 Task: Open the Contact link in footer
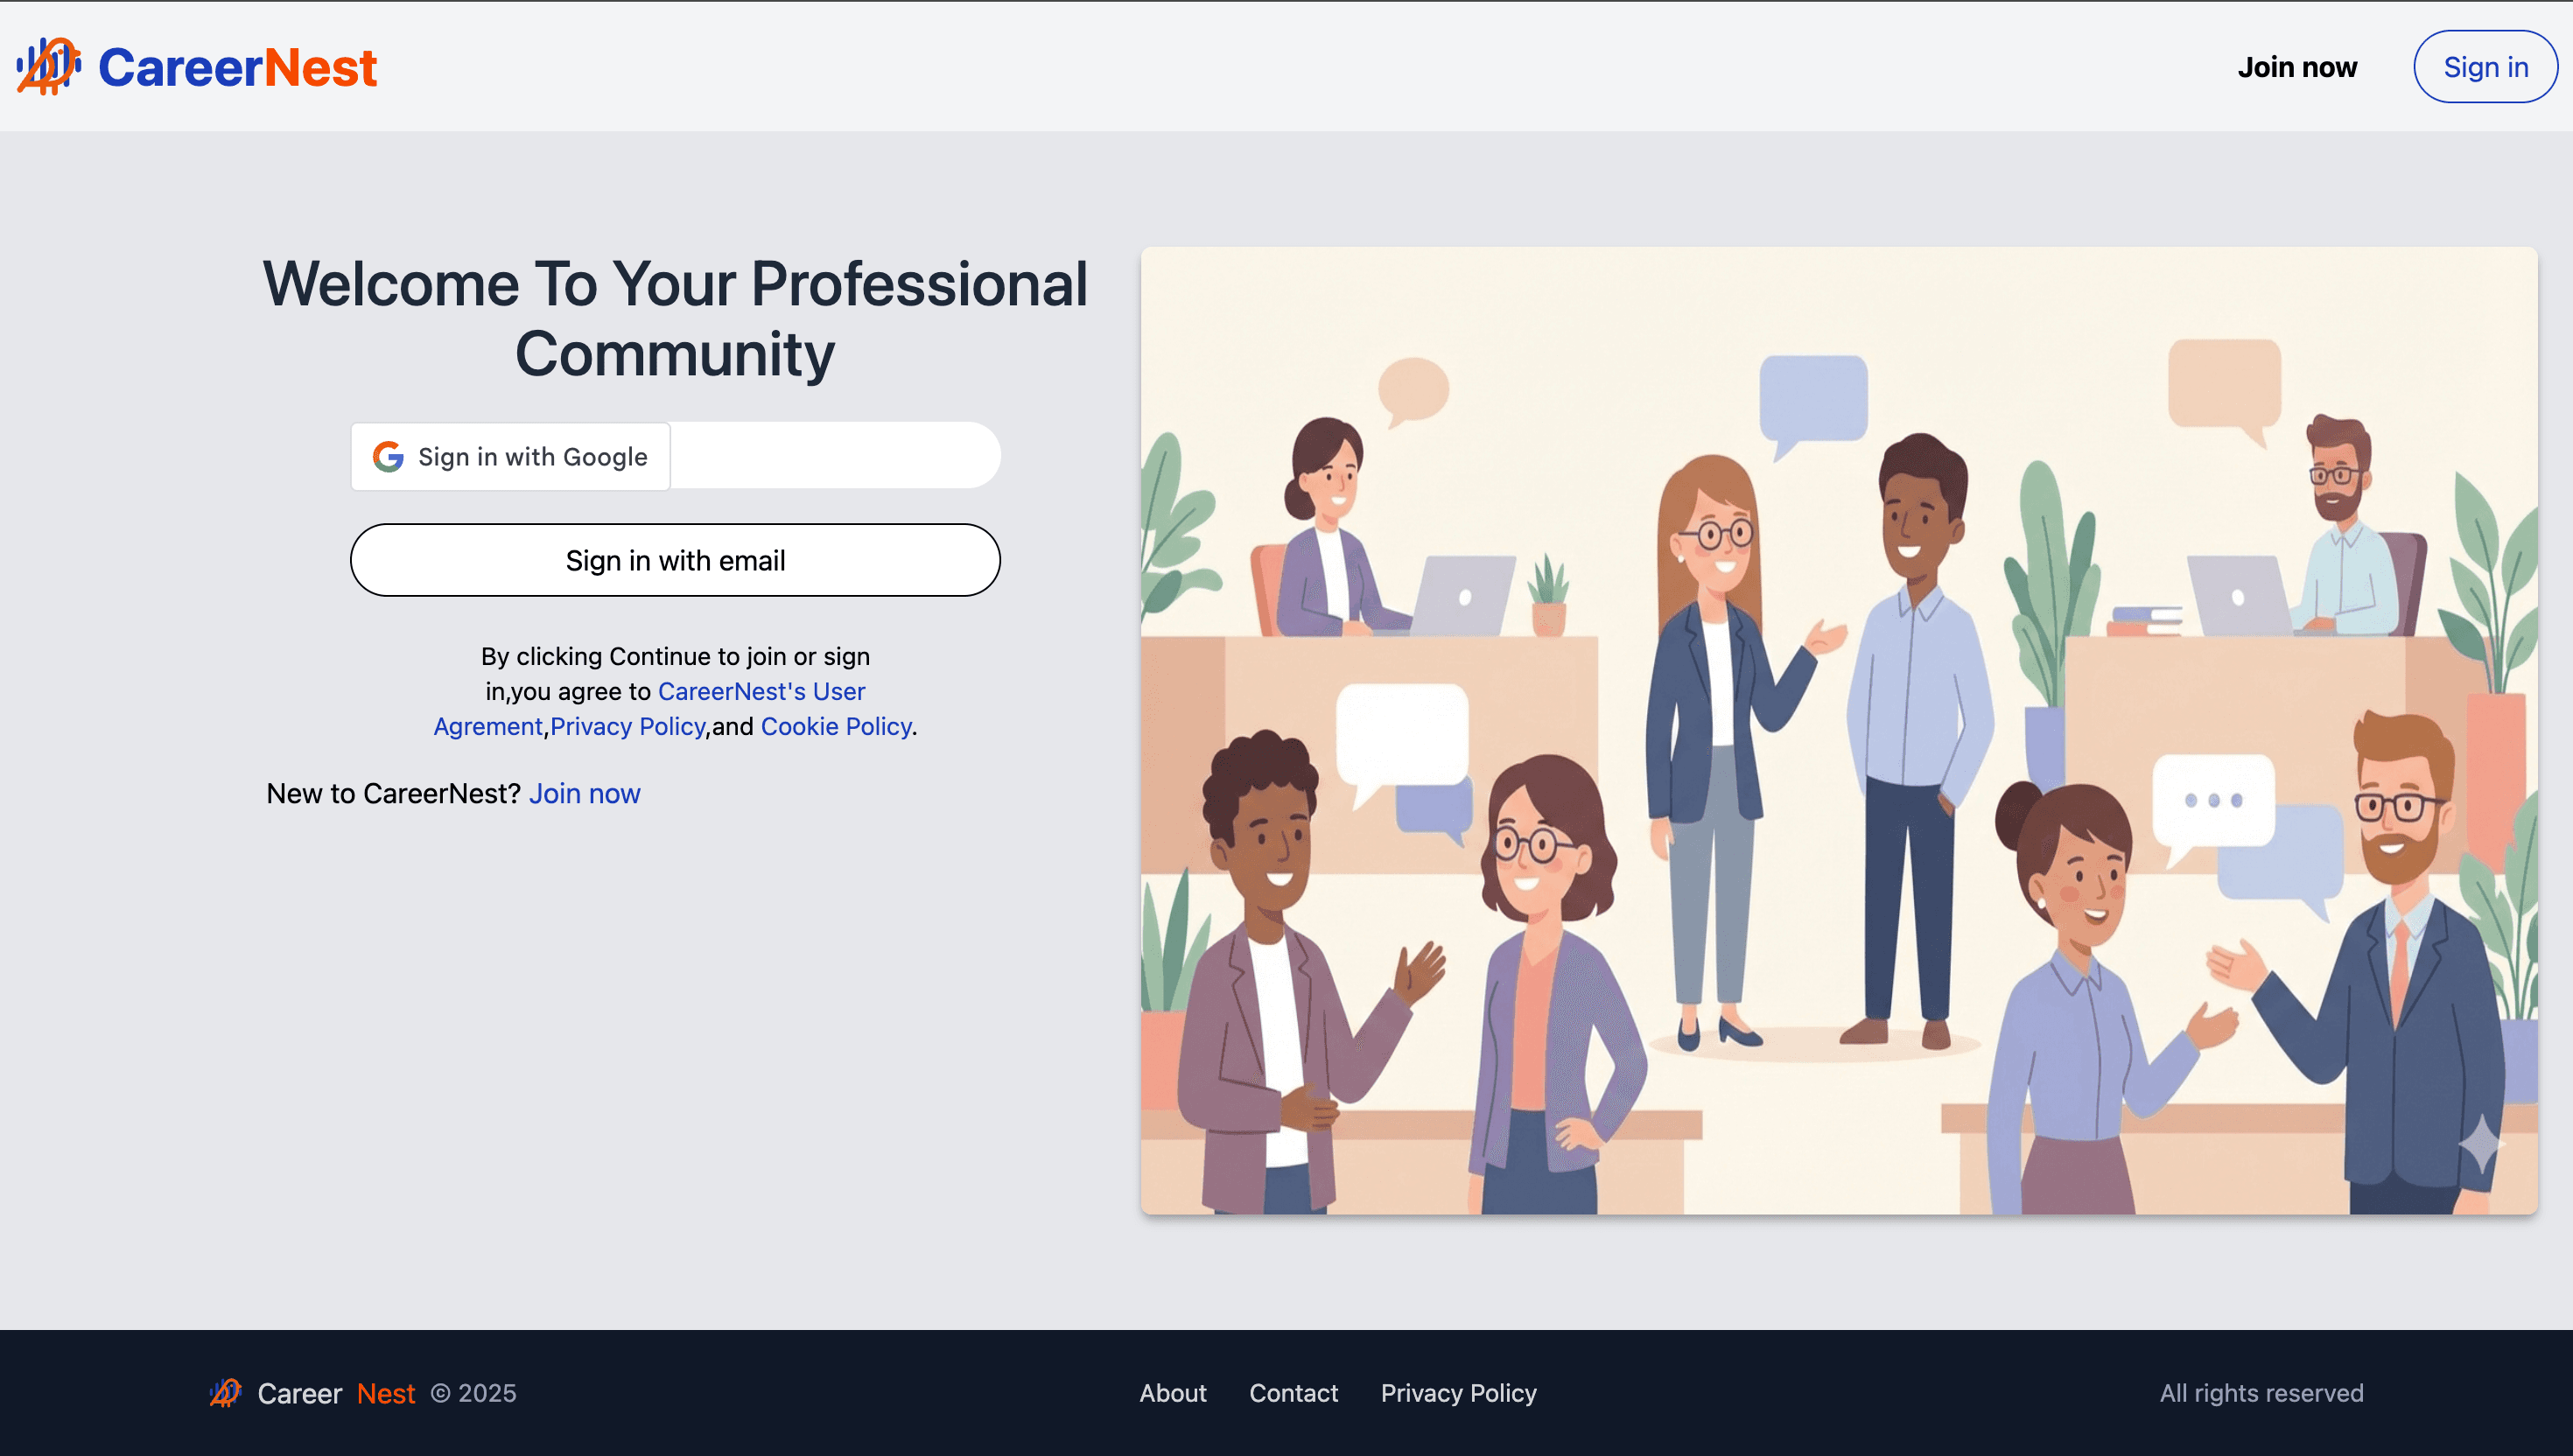(x=1293, y=1393)
